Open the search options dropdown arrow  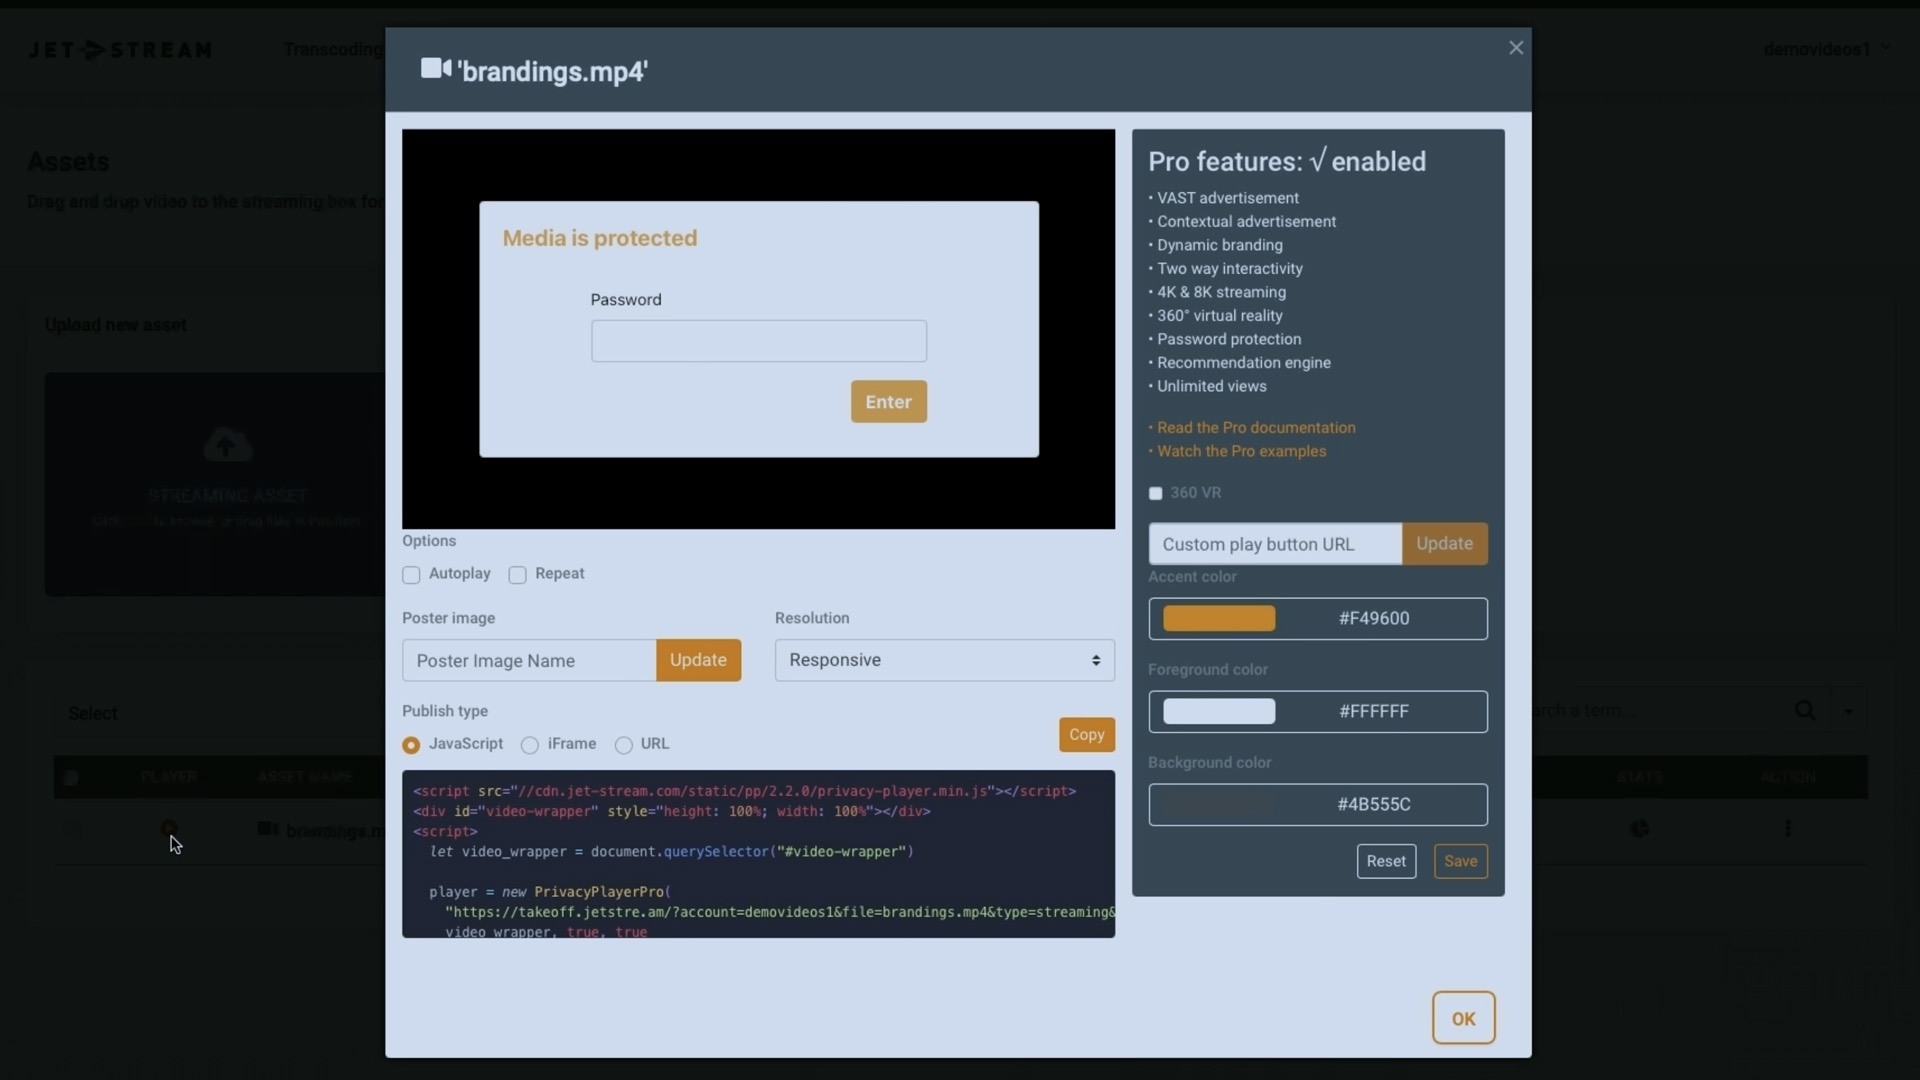[x=1848, y=711]
